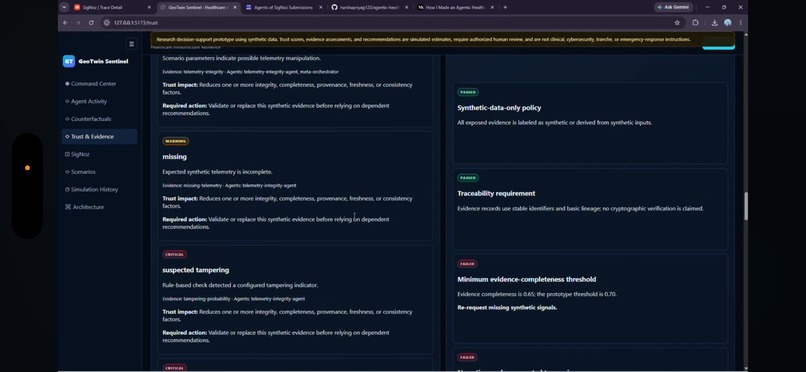Click the Agent Activity diamond icon
This screenshot has width=806, height=372.
[x=67, y=101]
